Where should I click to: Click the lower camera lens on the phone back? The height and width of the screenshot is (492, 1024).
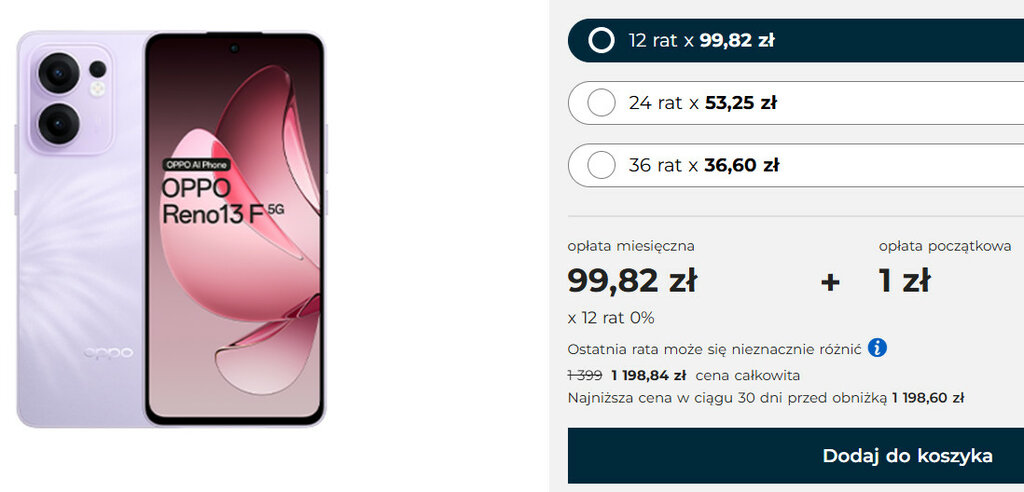click(x=58, y=122)
